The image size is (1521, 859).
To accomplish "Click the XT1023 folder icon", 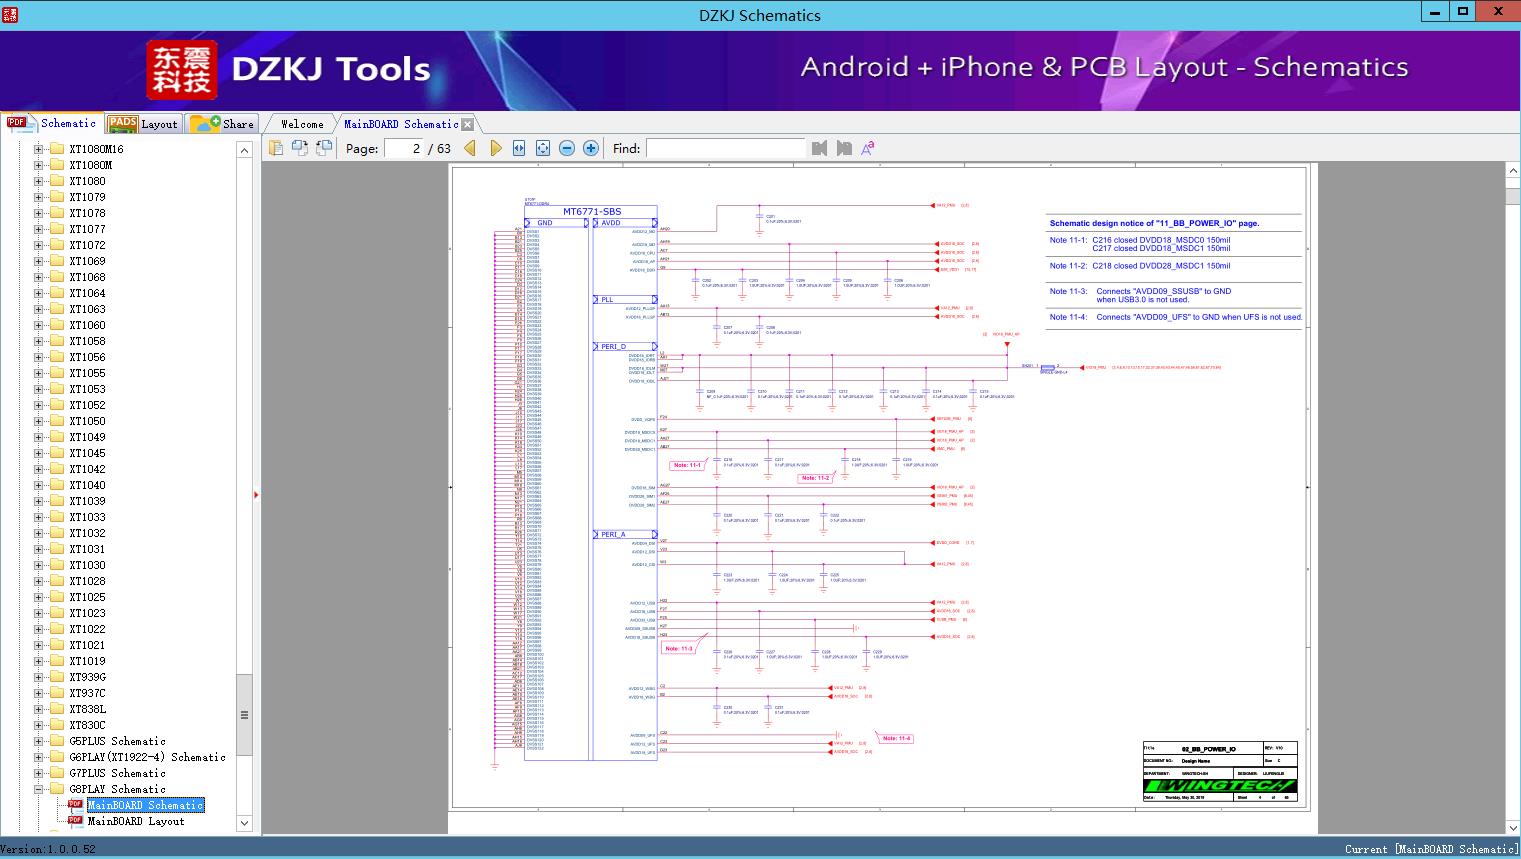I will [x=57, y=613].
